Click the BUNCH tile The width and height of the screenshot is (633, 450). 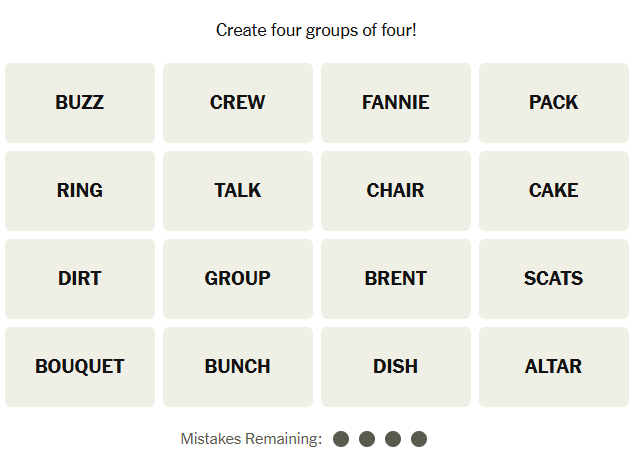238,367
